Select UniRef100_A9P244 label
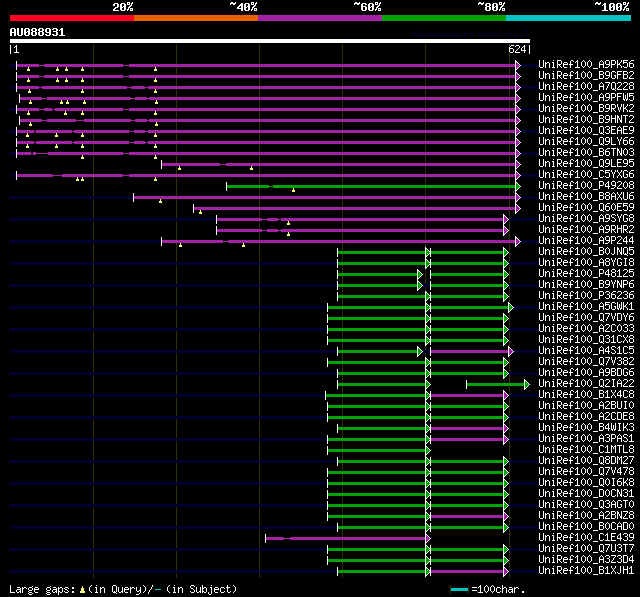This screenshot has width=640, height=597. coord(586,241)
